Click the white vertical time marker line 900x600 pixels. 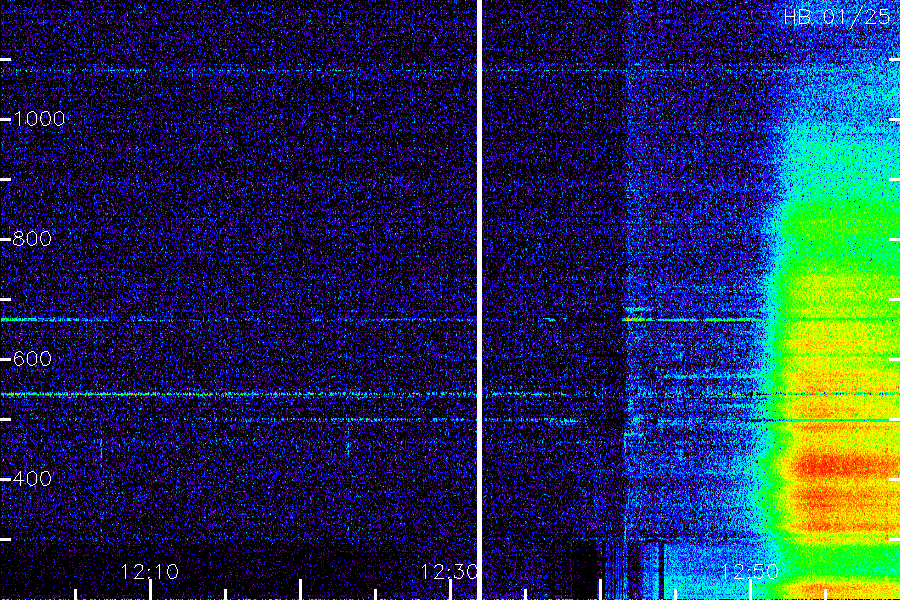479,300
